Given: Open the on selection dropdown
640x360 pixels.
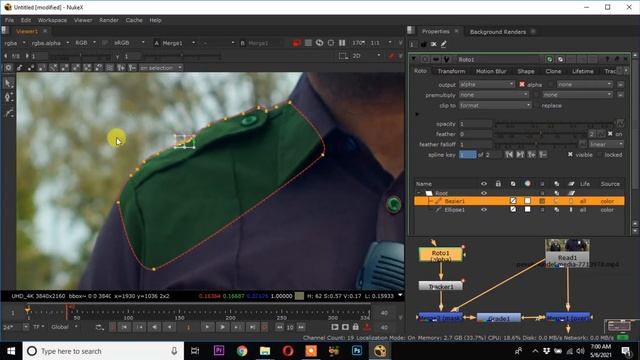Looking at the screenshot, I should click(160, 68).
